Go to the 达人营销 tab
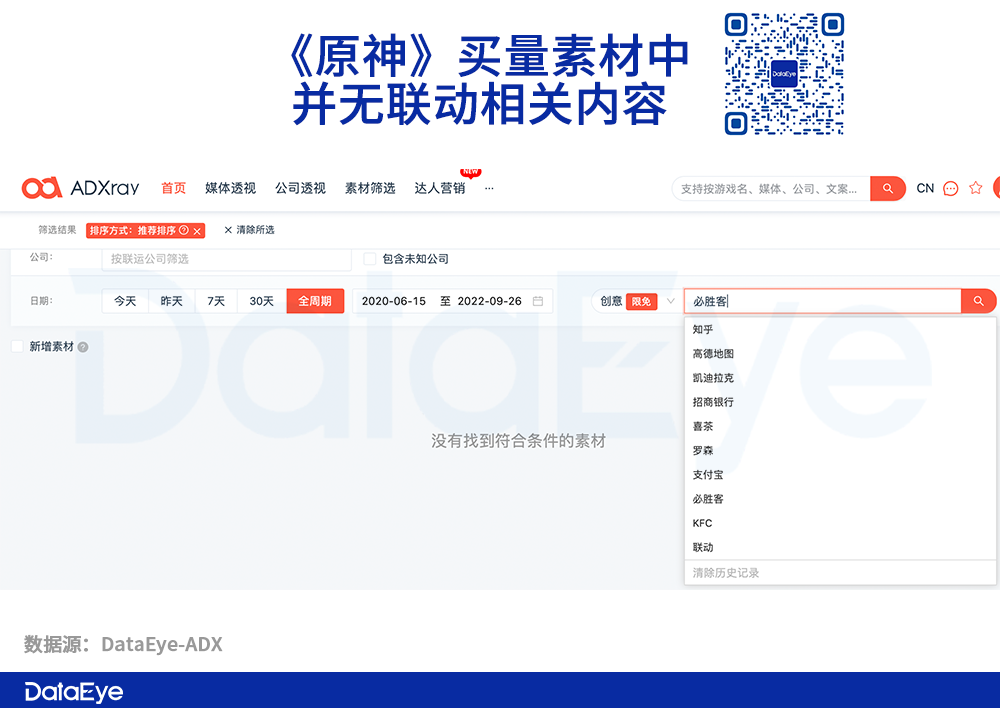 pos(439,188)
